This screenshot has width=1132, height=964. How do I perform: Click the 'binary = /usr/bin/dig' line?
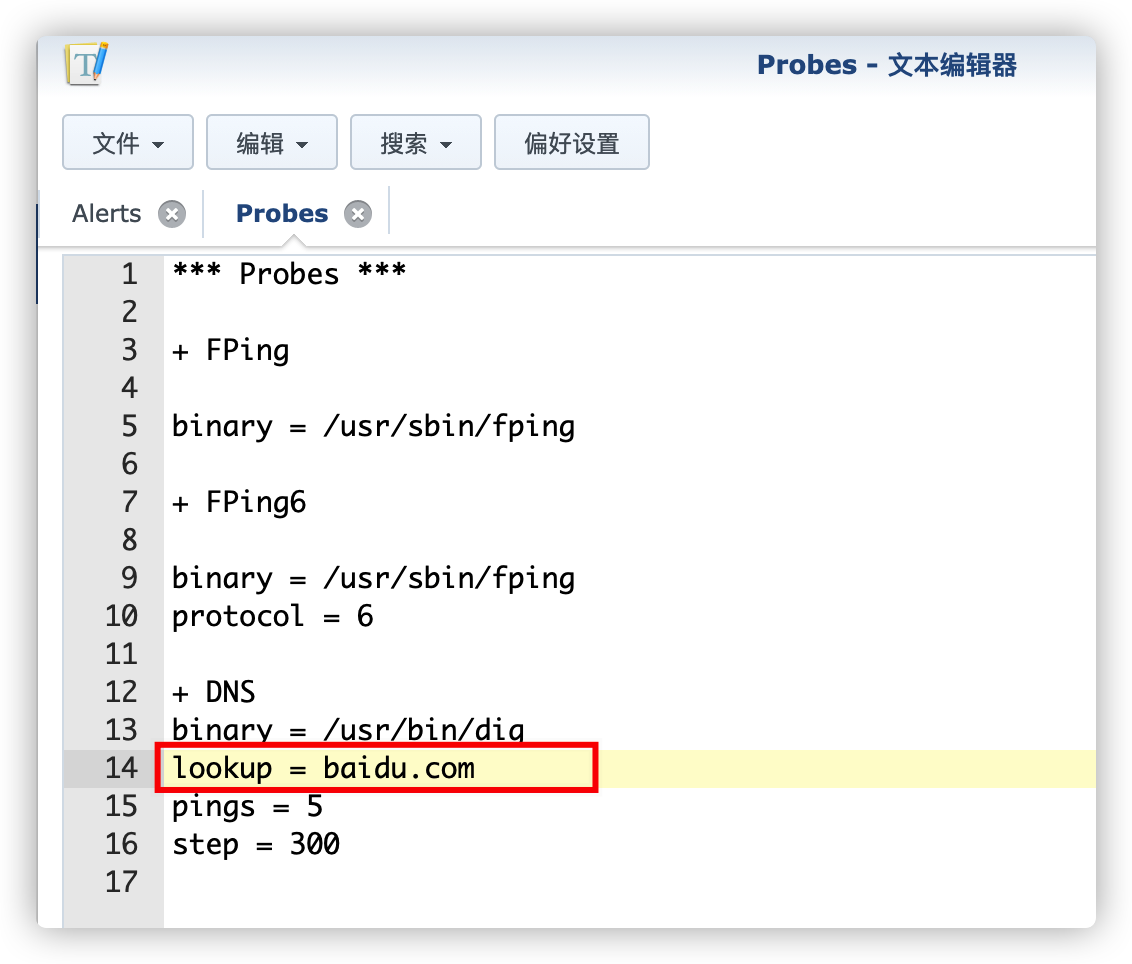point(348,730)
